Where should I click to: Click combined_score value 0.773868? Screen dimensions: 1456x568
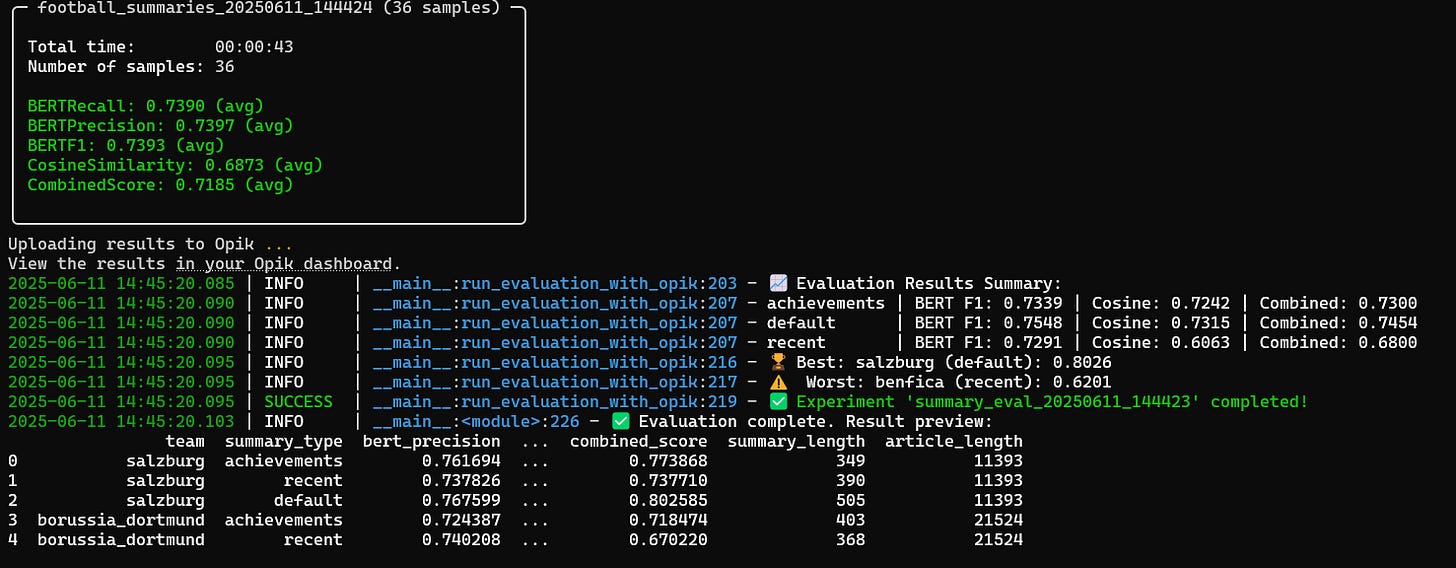[668, 460]
